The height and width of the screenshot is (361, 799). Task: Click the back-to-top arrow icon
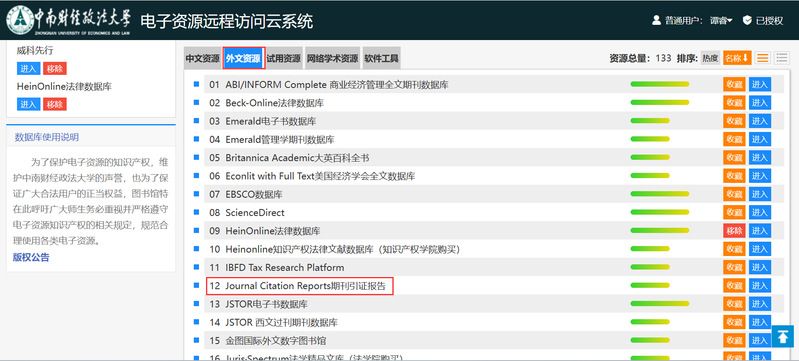pyautogui.click(x=782, y=336)
